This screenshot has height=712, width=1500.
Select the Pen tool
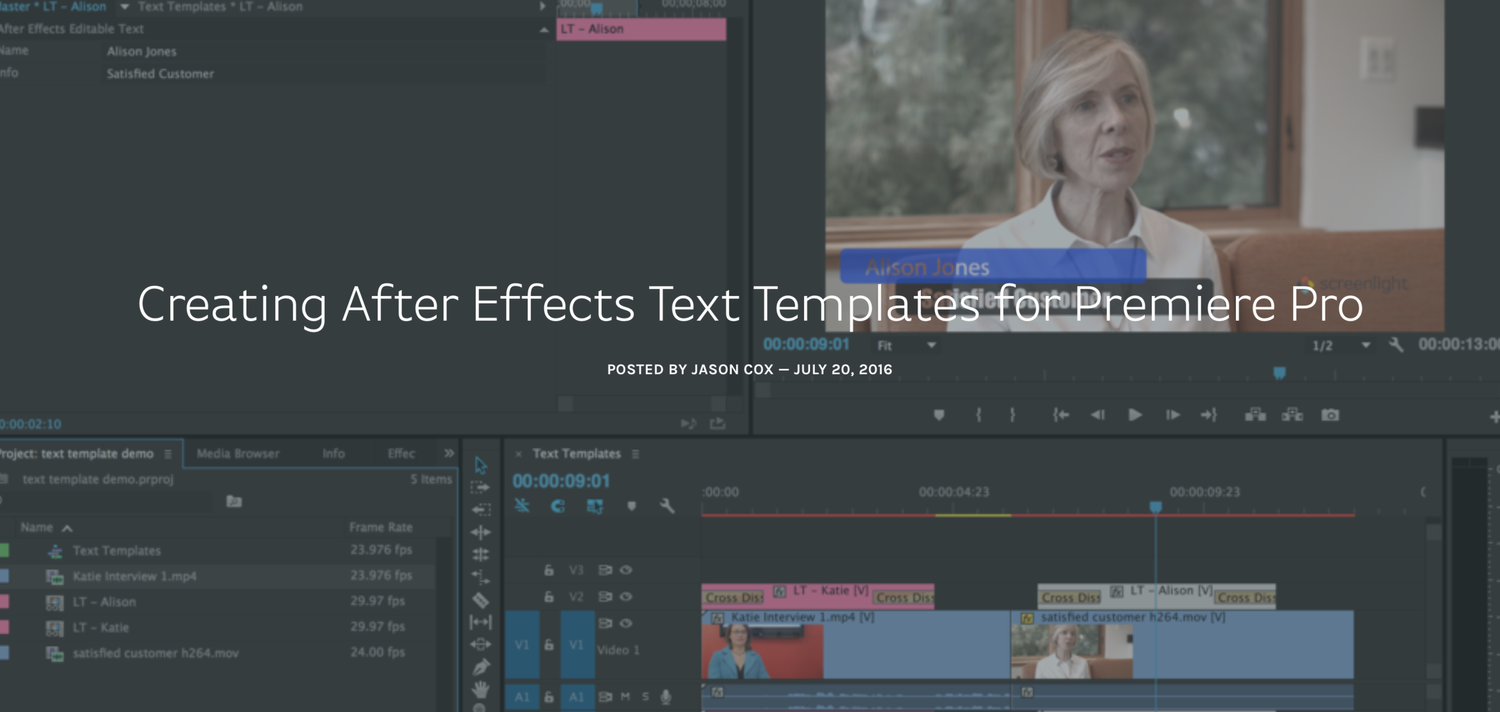point(481,667)
